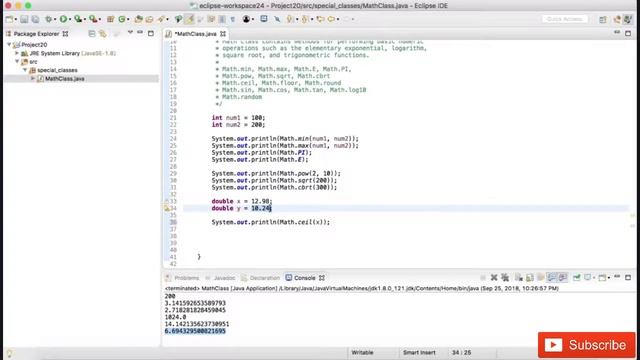The height and width of the screenshot is (360, 640).
Task: Open Run button dropdown arrow
Action: tap(70, 19)
